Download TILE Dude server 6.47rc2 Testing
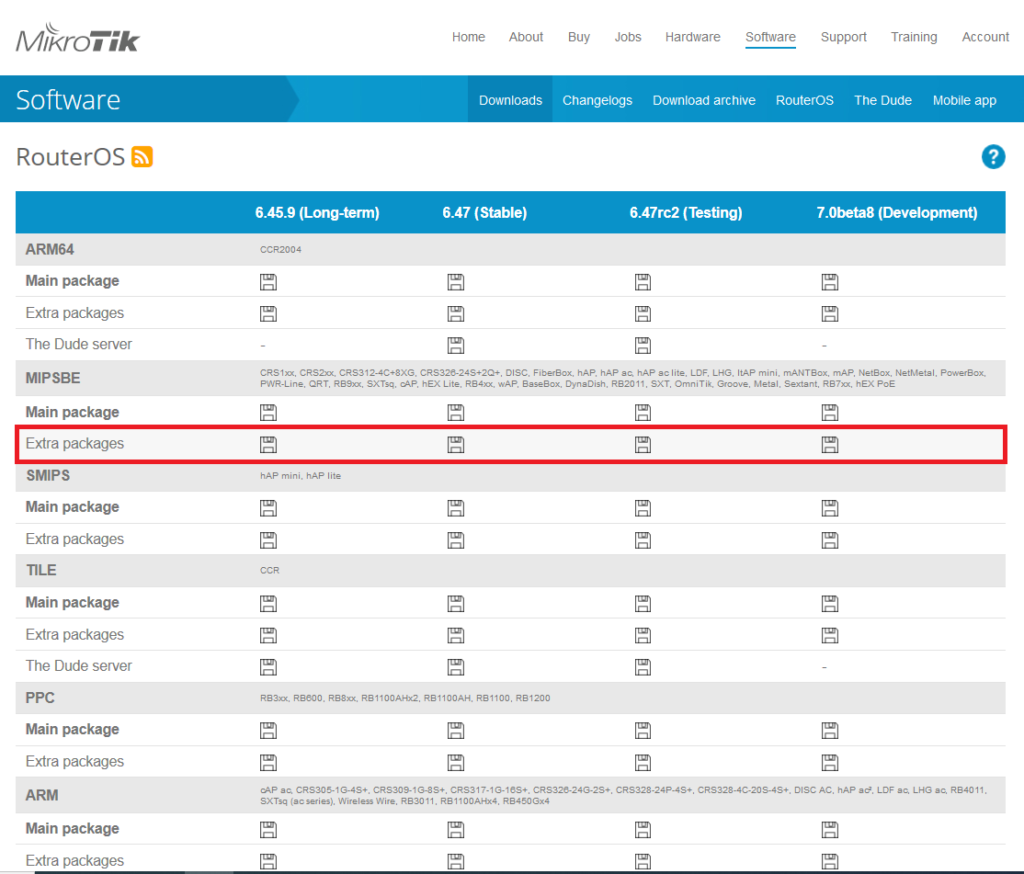The height and width of the screenshot is (874, 1024). pyautogui.click(x=643, y=667)
